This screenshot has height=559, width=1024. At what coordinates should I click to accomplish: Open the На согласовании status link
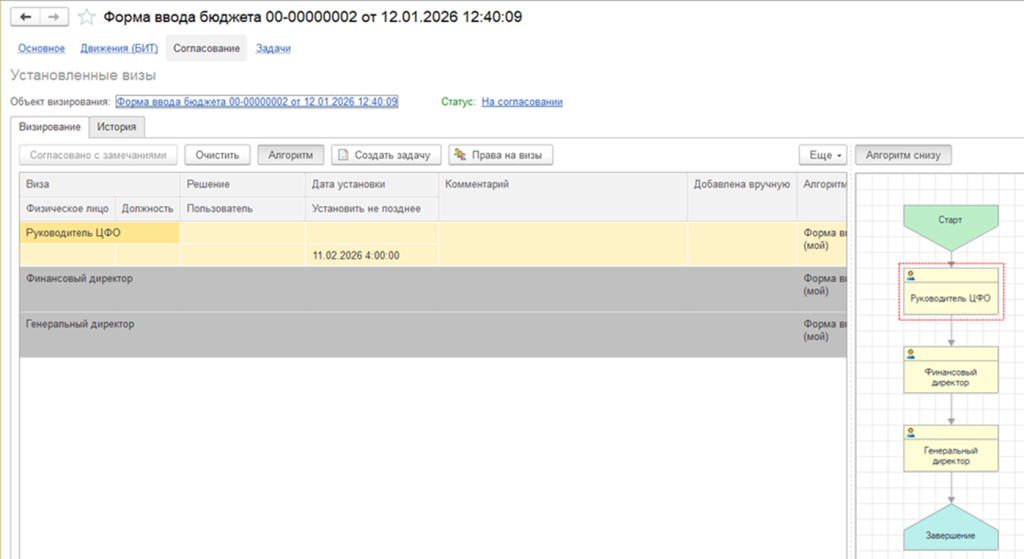522,102
